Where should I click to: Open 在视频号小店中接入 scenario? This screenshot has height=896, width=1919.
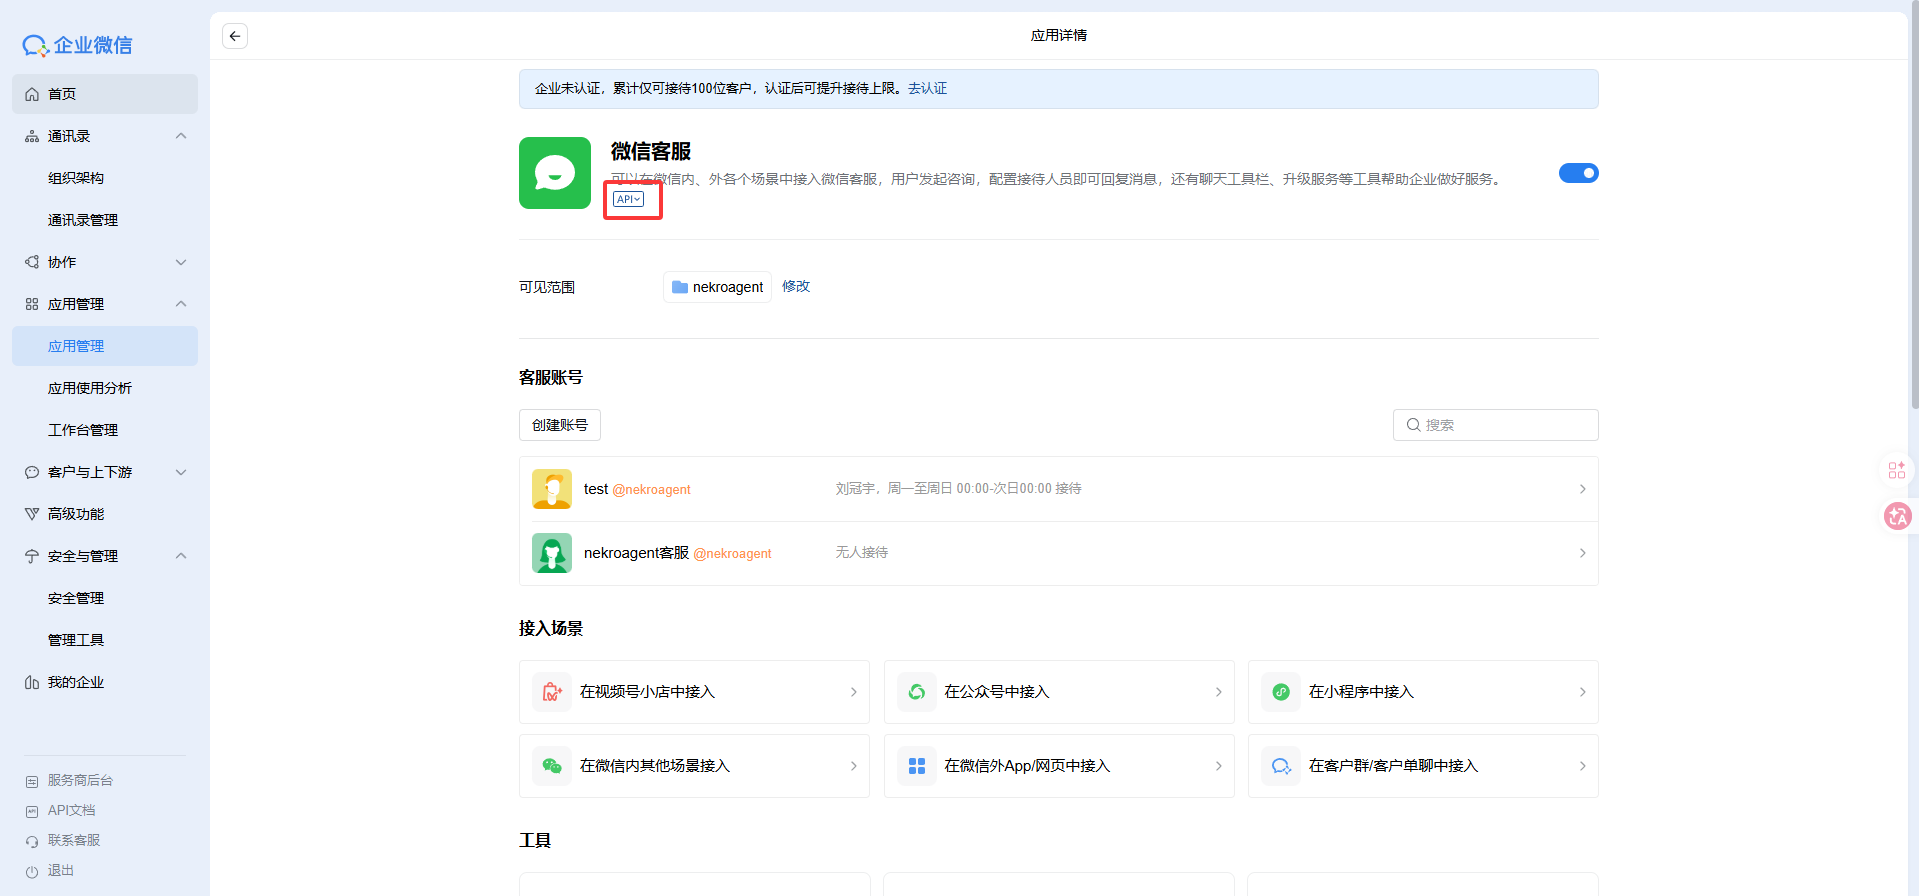[694, 692]
